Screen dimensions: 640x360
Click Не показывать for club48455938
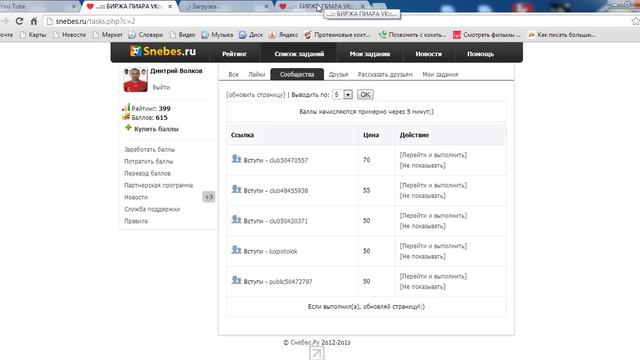click(422, 196)
